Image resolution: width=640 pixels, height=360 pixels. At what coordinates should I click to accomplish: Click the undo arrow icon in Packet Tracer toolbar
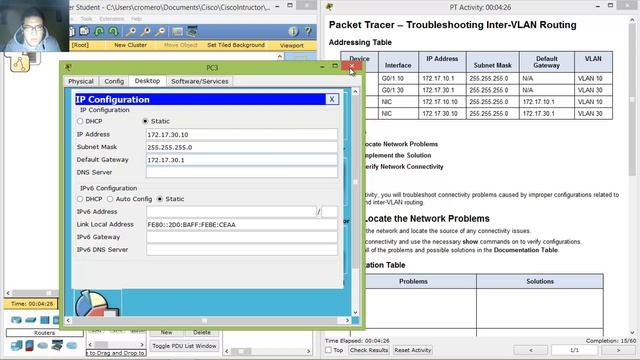[x=99, y=31]
